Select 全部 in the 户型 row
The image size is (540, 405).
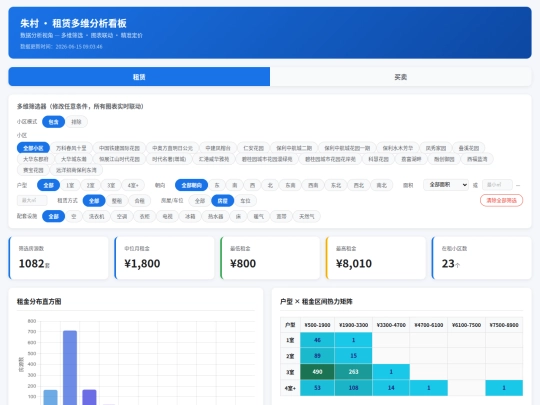pos(49,185)
